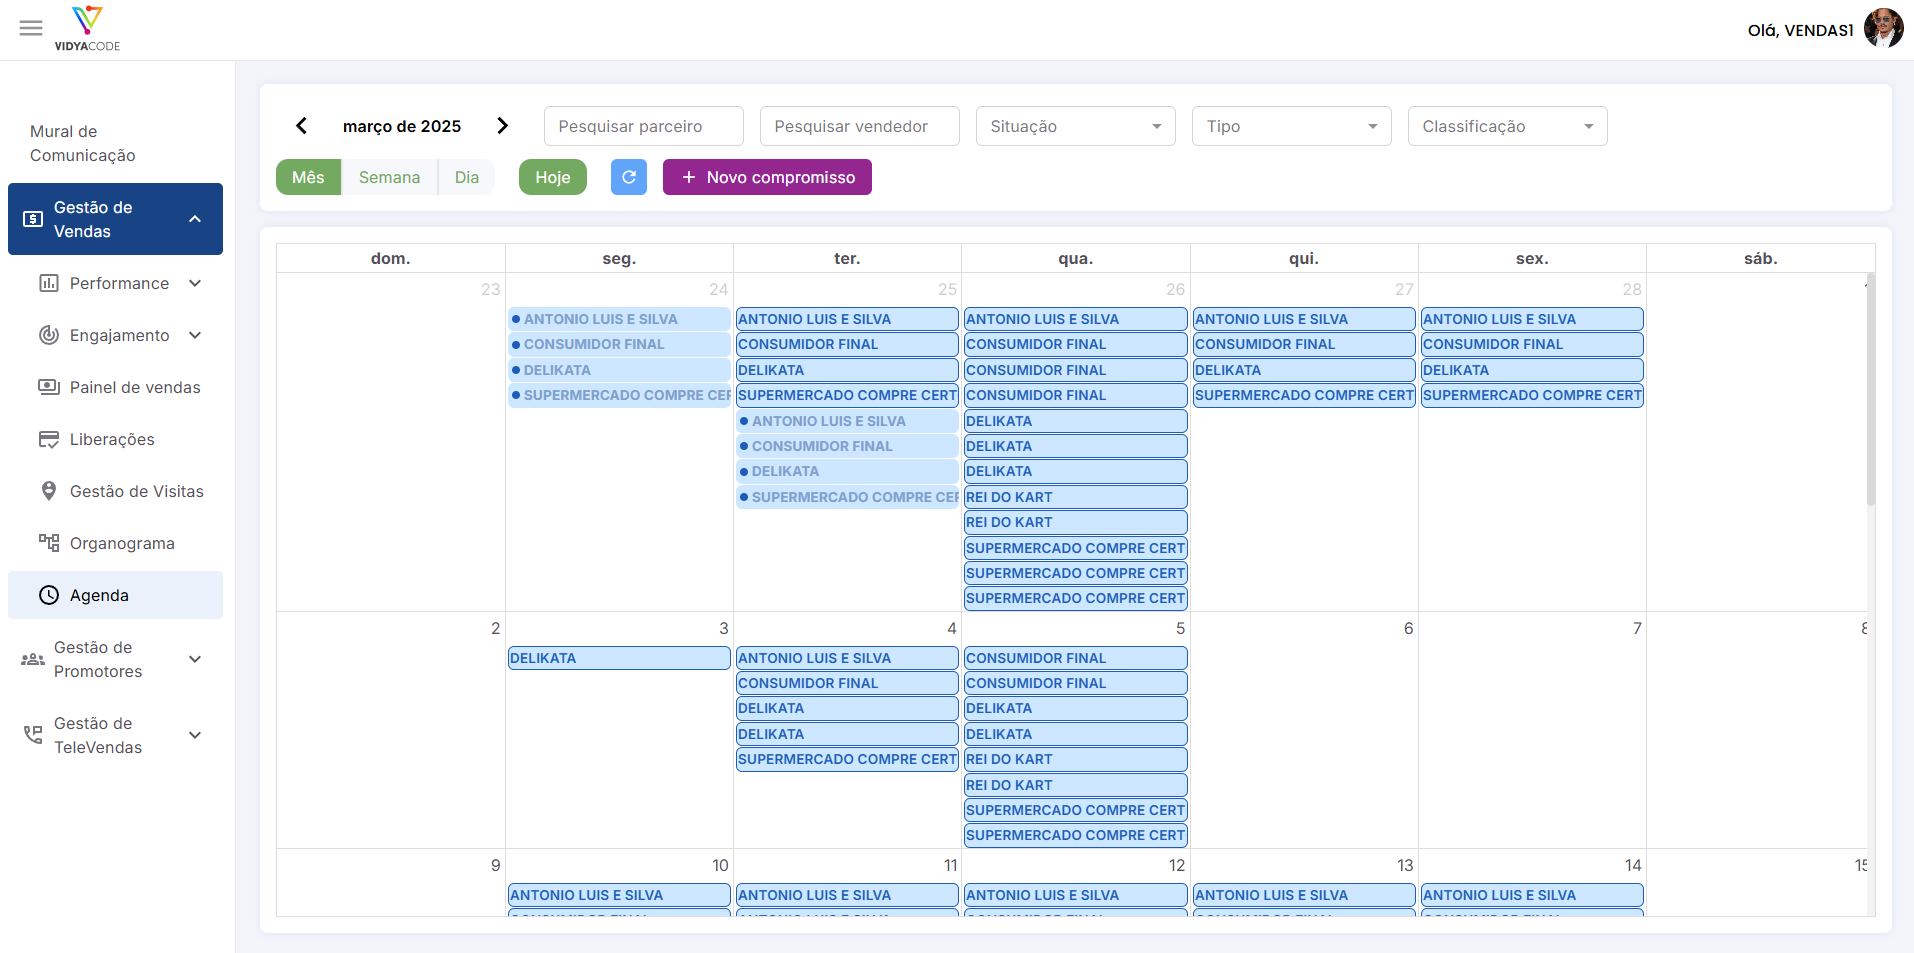Click the março de 2025 title
The width and height of the screenshot is (1914, 953).
pyautogui.click(x=402, y=126)
